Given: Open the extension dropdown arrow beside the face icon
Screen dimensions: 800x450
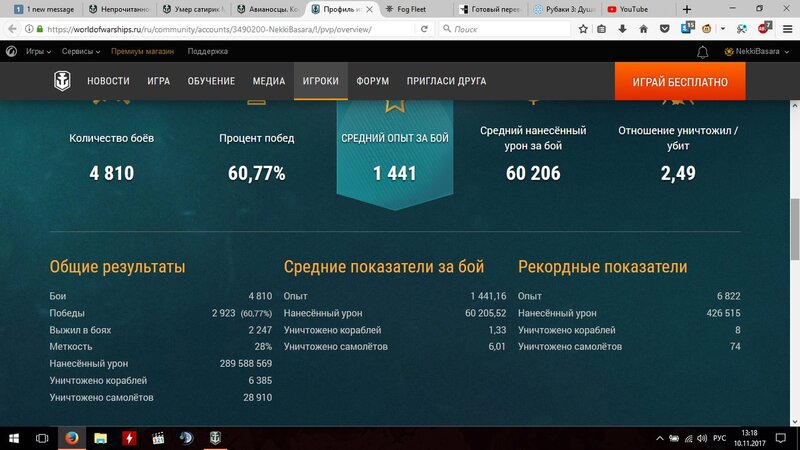Looking at the screenshot, I should (x=723, y=29).
